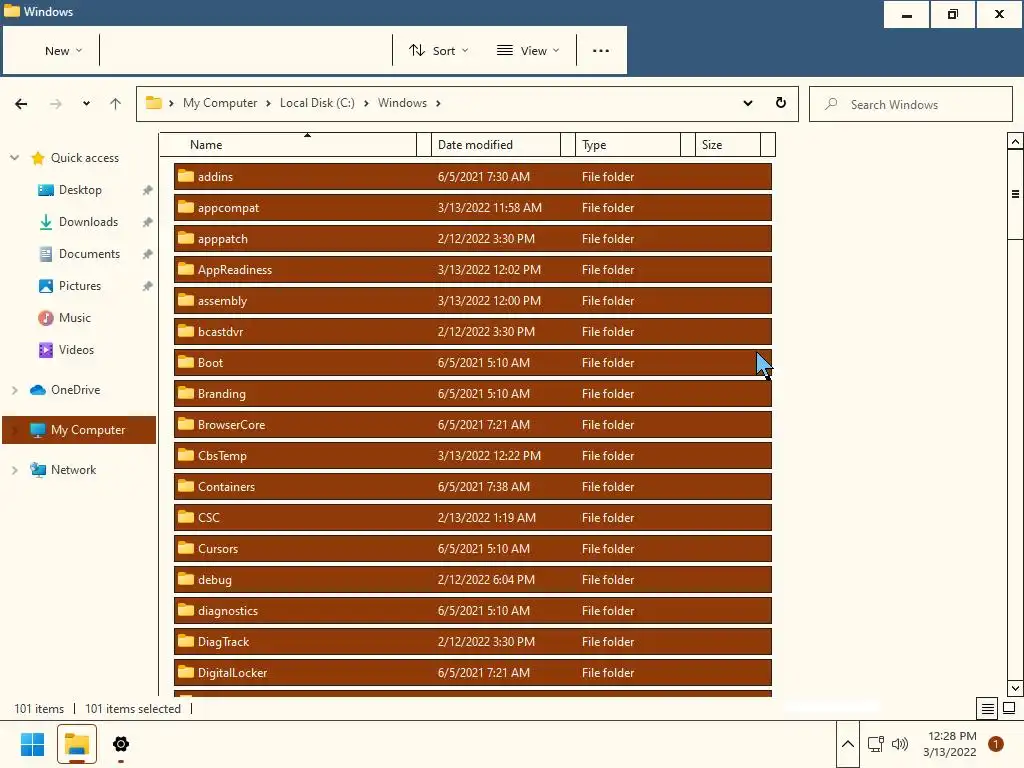Open Documents in the sidebar
The height and width of the screenshot is (768, 1024).
89,253
